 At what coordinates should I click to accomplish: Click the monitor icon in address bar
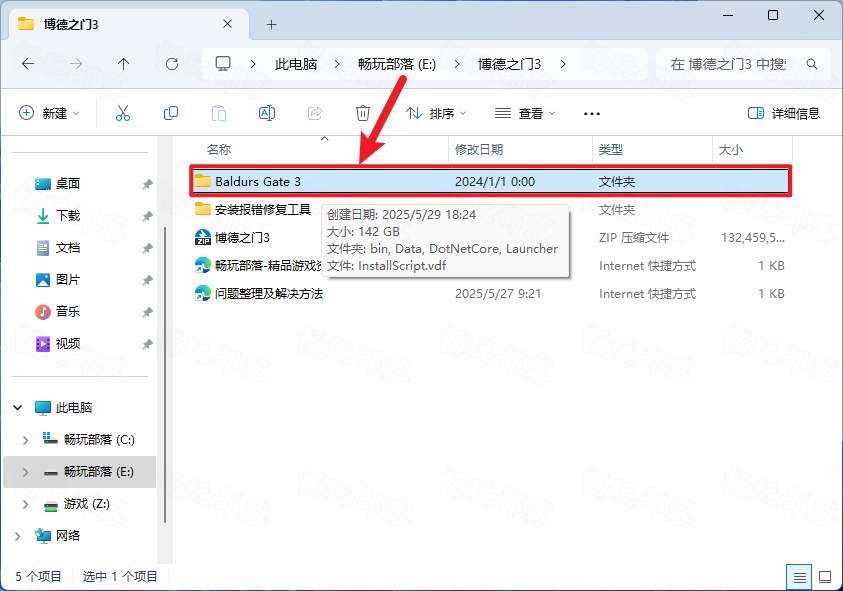pyautogui.click(x=223, y=64)
